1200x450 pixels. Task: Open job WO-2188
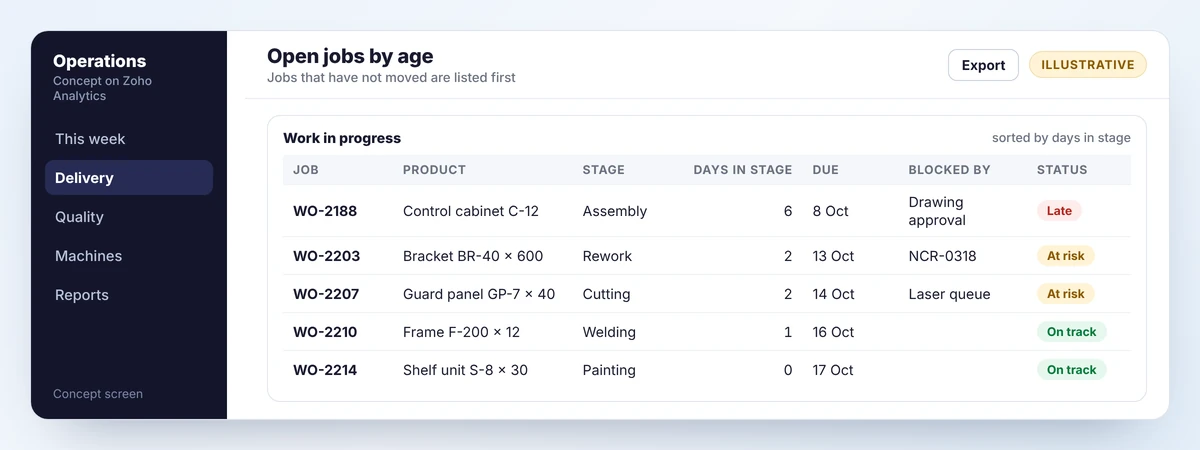point(325,211)
